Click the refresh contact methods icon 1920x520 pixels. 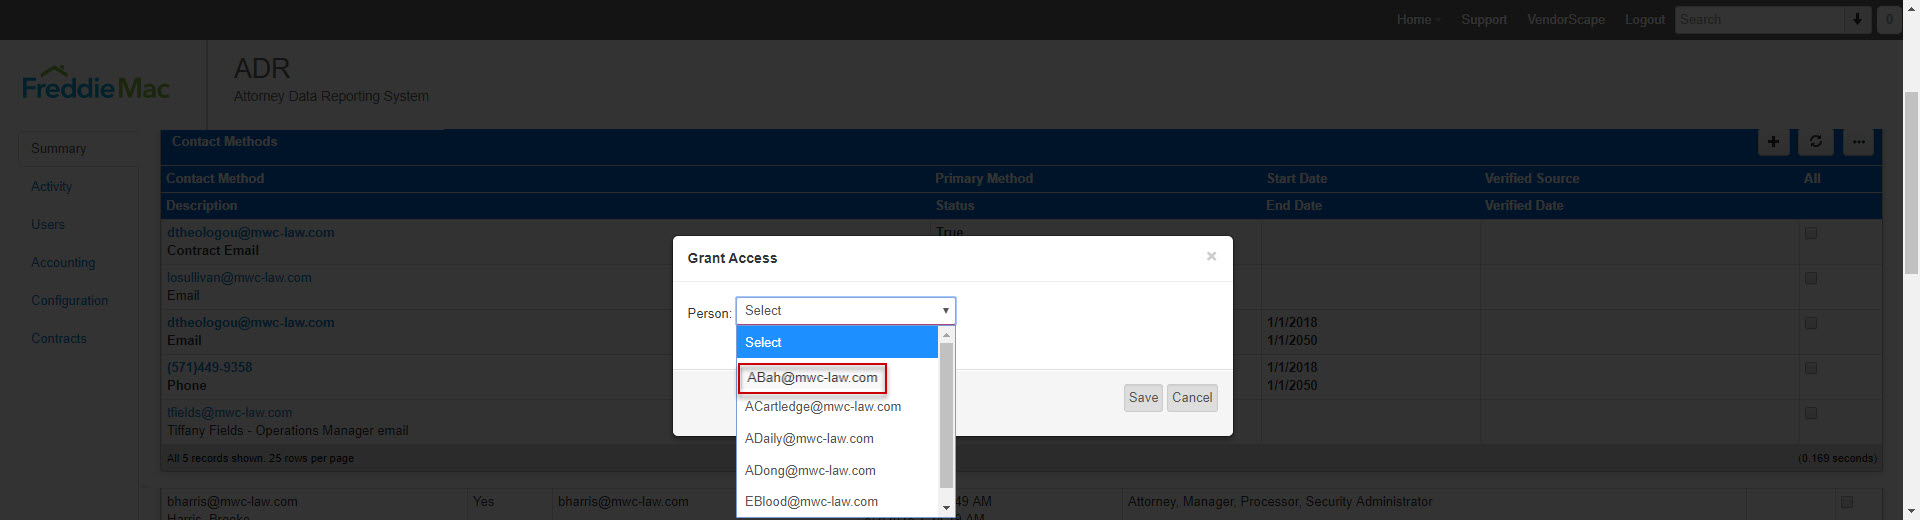pyautogui.click(x=1816, y=142)
